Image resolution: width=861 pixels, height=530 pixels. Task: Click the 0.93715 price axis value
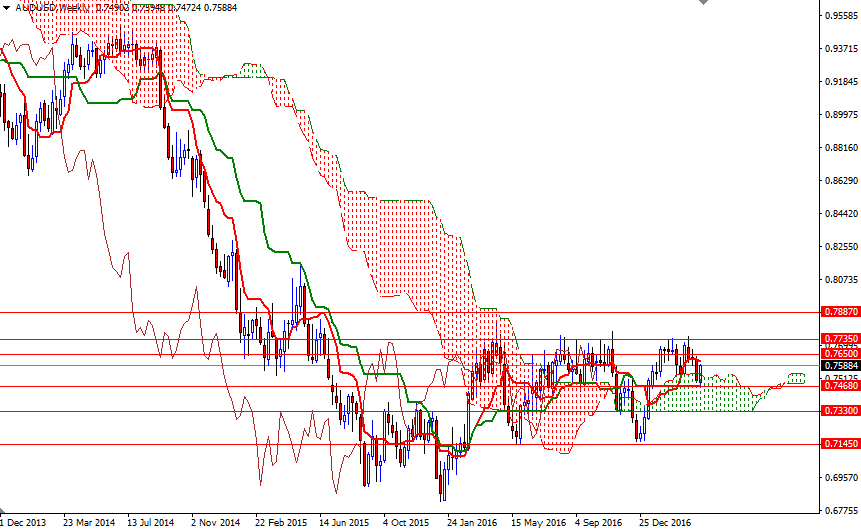(x=841, y=49)
